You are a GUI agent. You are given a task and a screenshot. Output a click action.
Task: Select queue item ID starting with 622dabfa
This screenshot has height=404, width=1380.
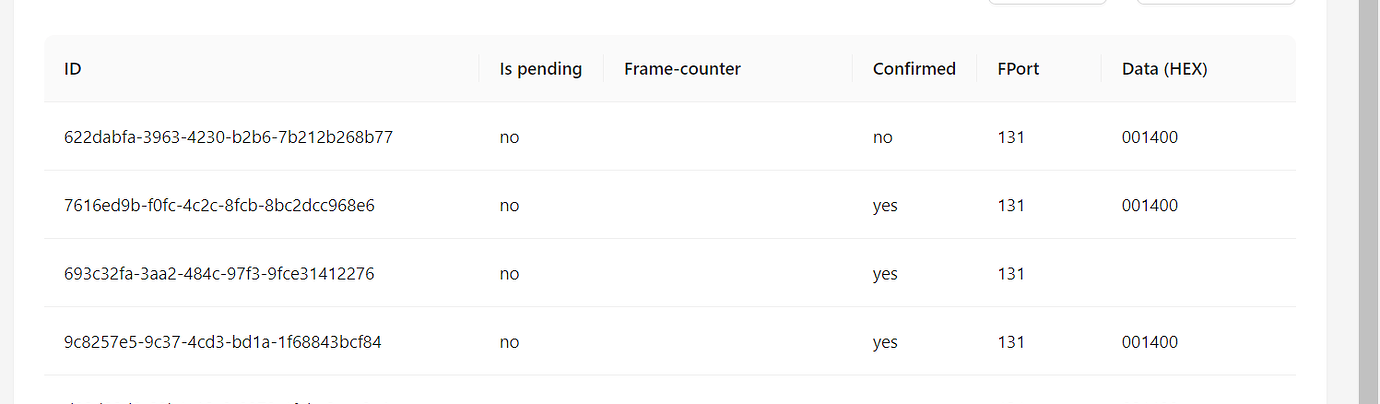click(x=228, y=137)
